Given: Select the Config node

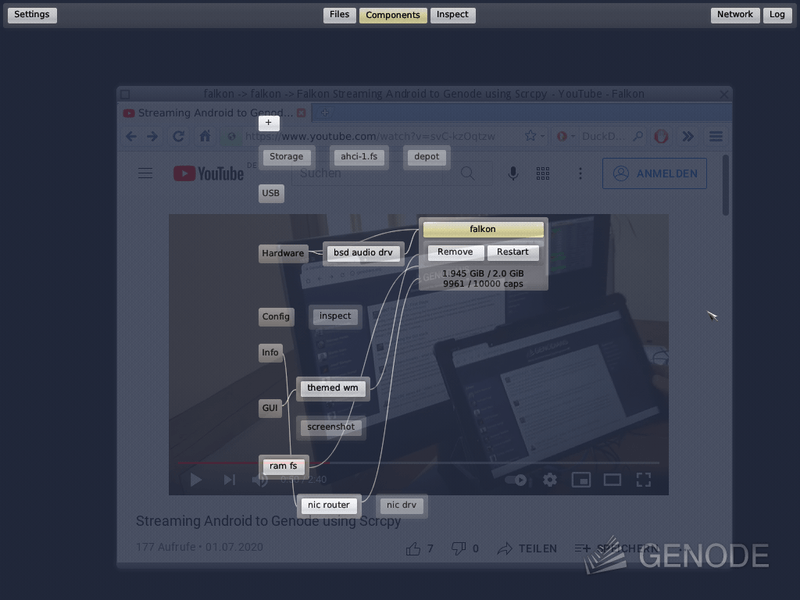Looking at the screenshot, I should click(276, 316).
